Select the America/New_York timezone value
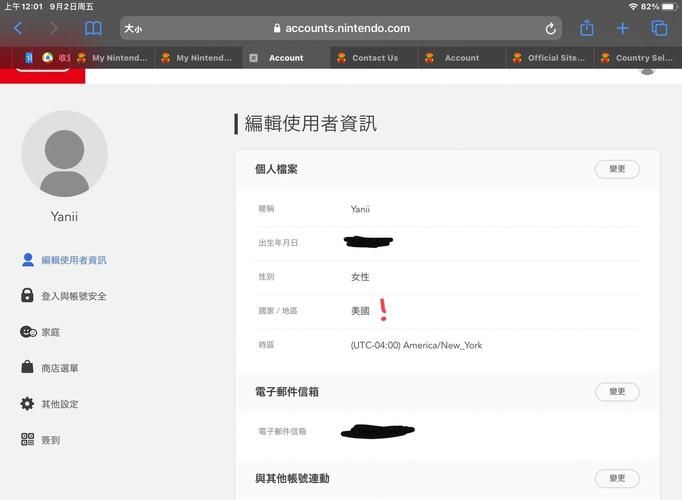Image resolution: width=682 pixels, height=500 pixels. 416,345
